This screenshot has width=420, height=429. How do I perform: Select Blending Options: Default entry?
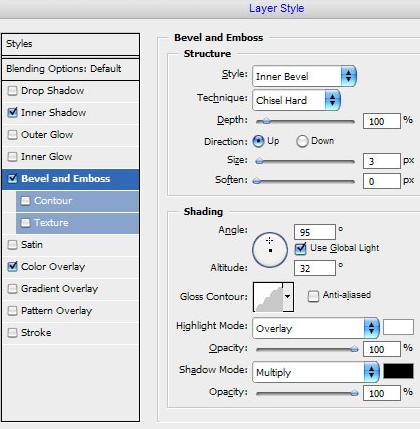coord(70,69)
